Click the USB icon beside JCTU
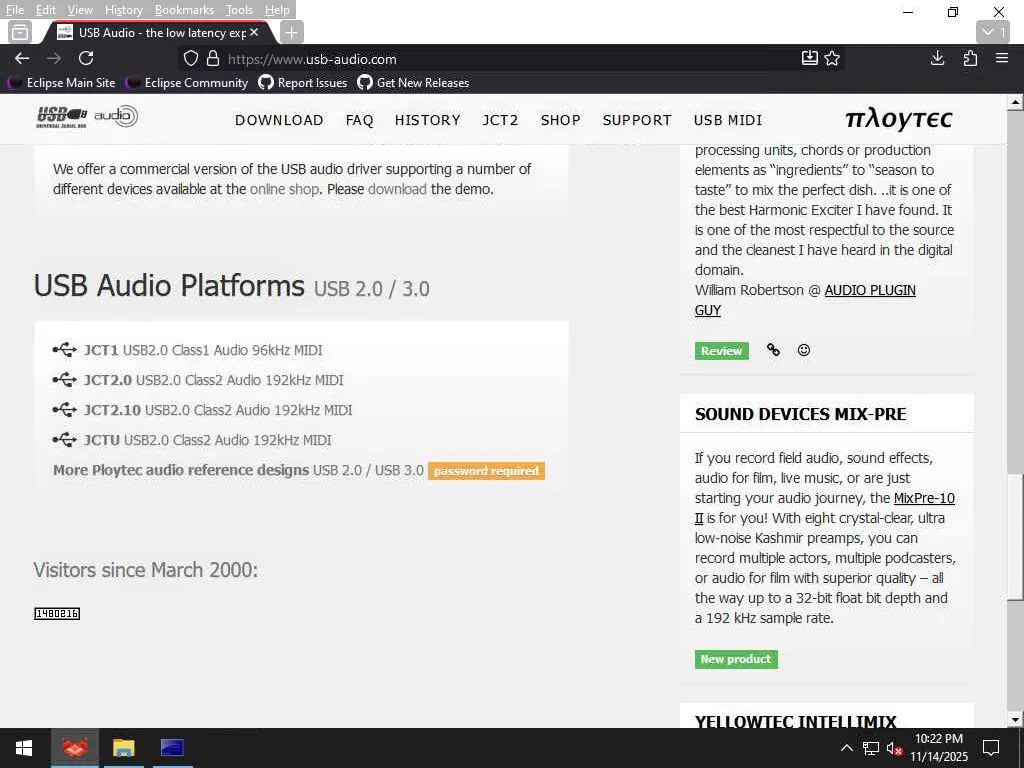 (65, 440)
